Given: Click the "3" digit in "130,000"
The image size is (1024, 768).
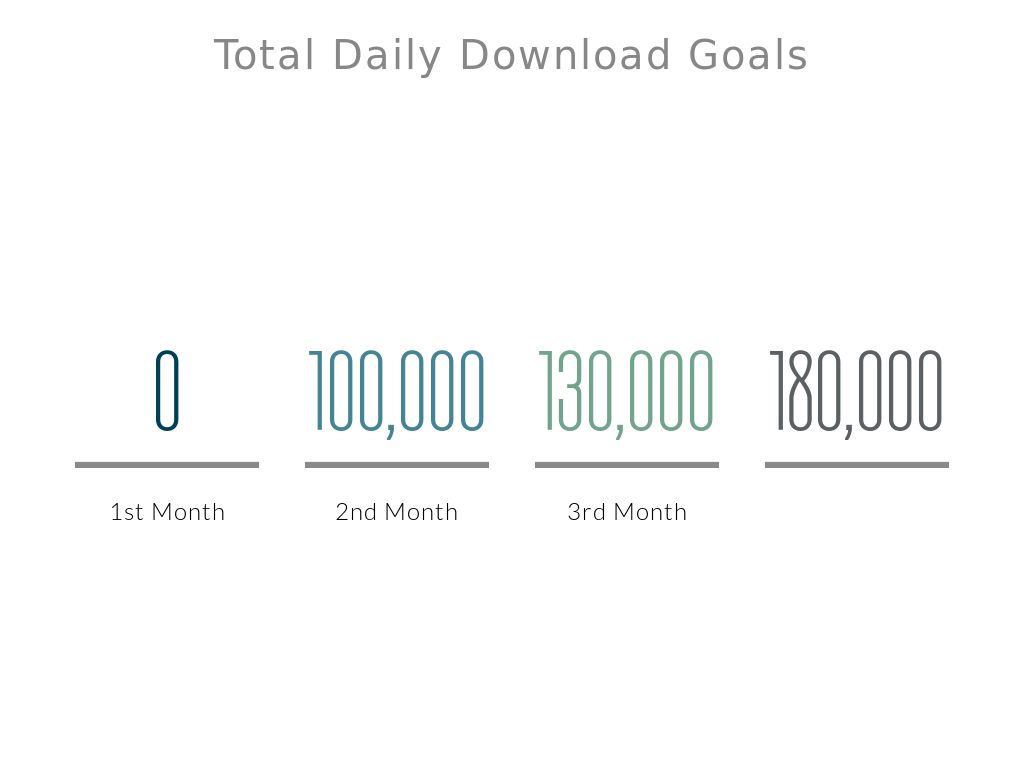Looking at the screenshot, I should (x=568, y=391).
